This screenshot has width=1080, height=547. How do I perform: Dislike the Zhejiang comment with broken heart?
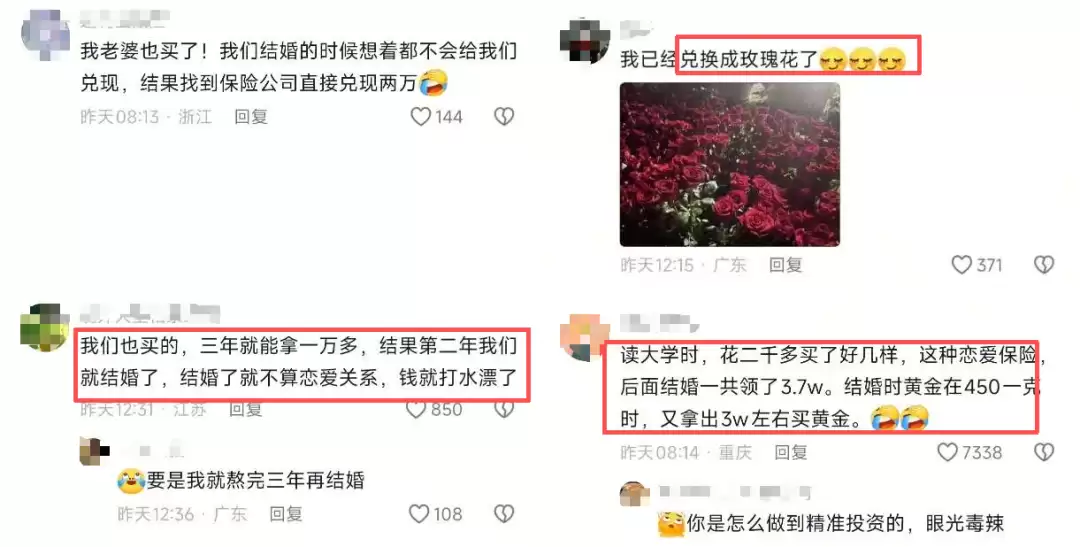[x=504, y=116]
